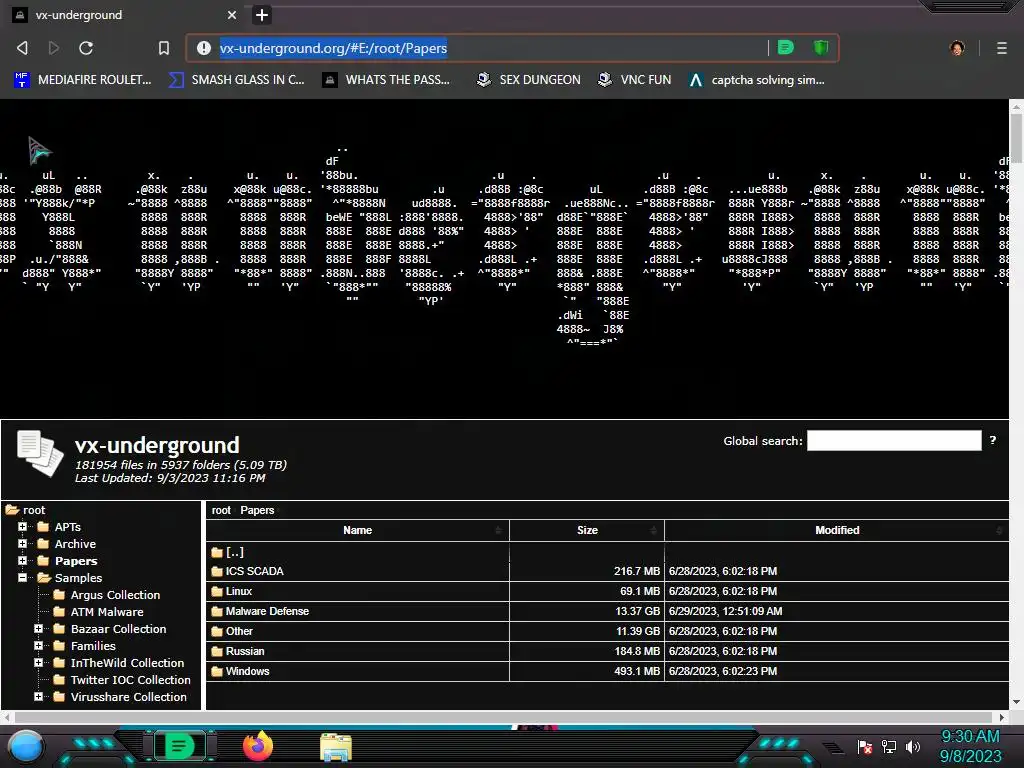
Task: Open the browser hamburger menu
Action: tap(1002, 48)
